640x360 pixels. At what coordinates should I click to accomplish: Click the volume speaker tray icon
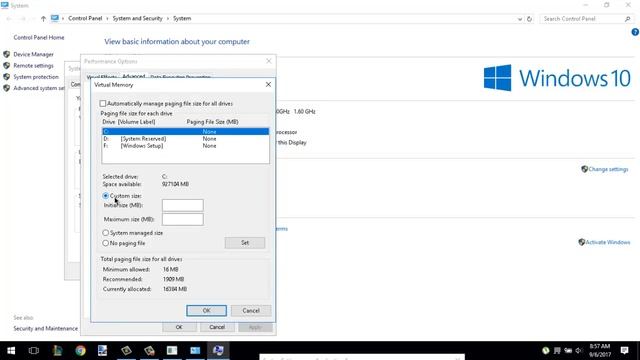click(578, 351)
